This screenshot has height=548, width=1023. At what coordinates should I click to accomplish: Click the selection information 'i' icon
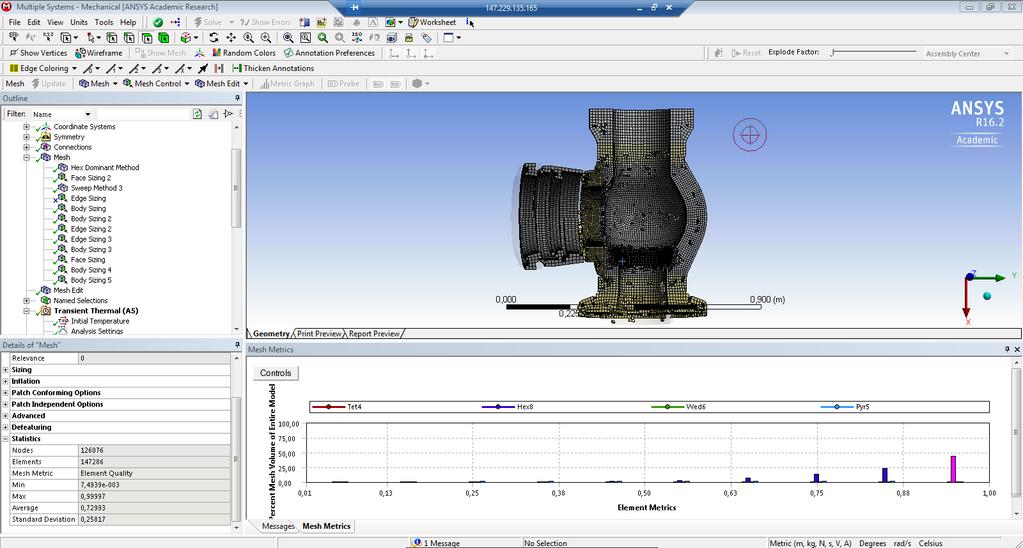[469, 22]
